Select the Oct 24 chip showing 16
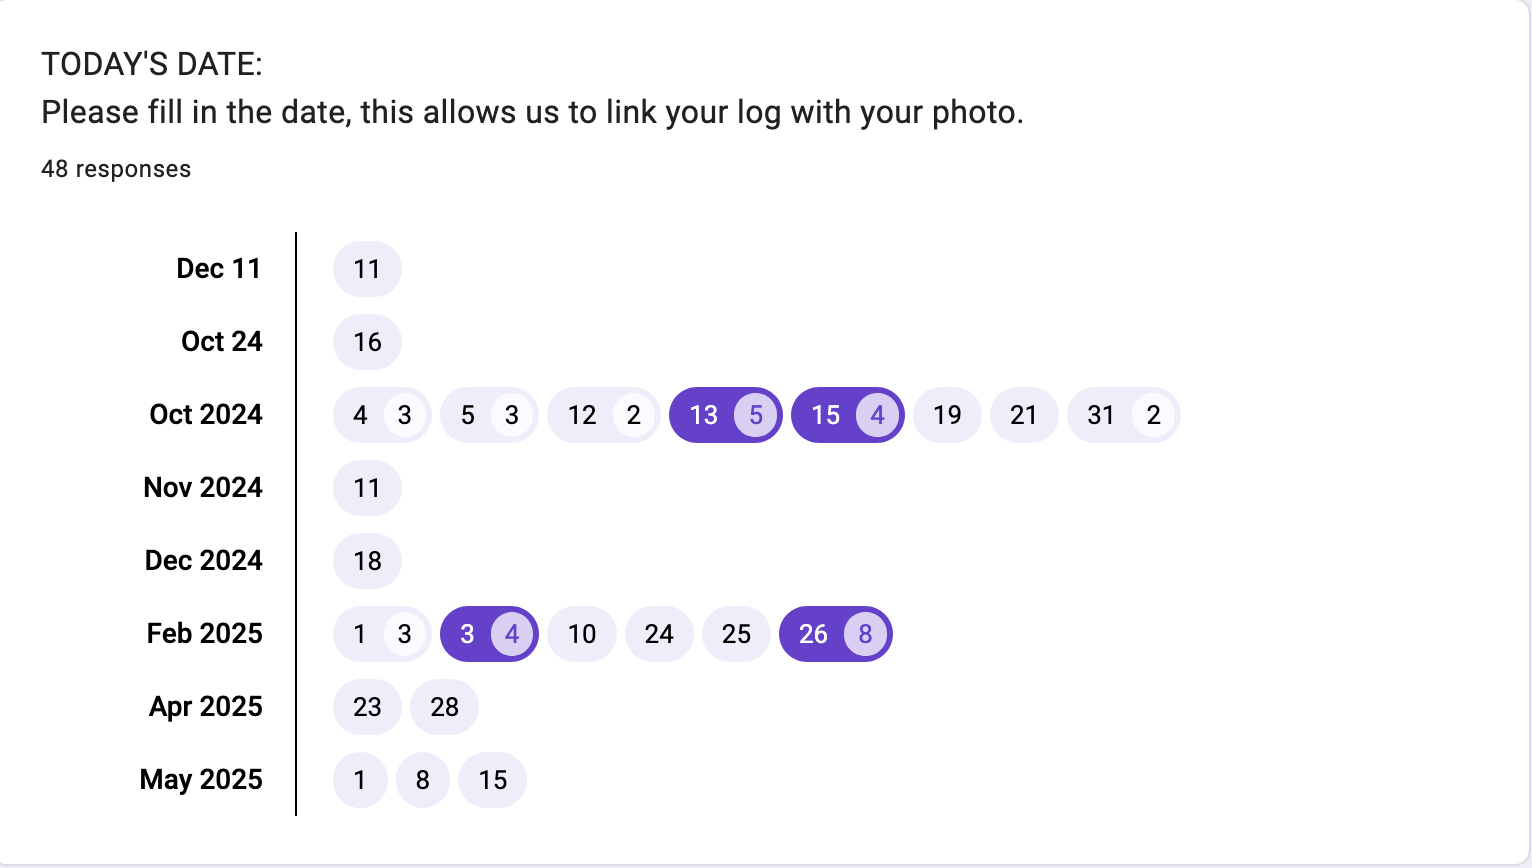 [367, 342]
